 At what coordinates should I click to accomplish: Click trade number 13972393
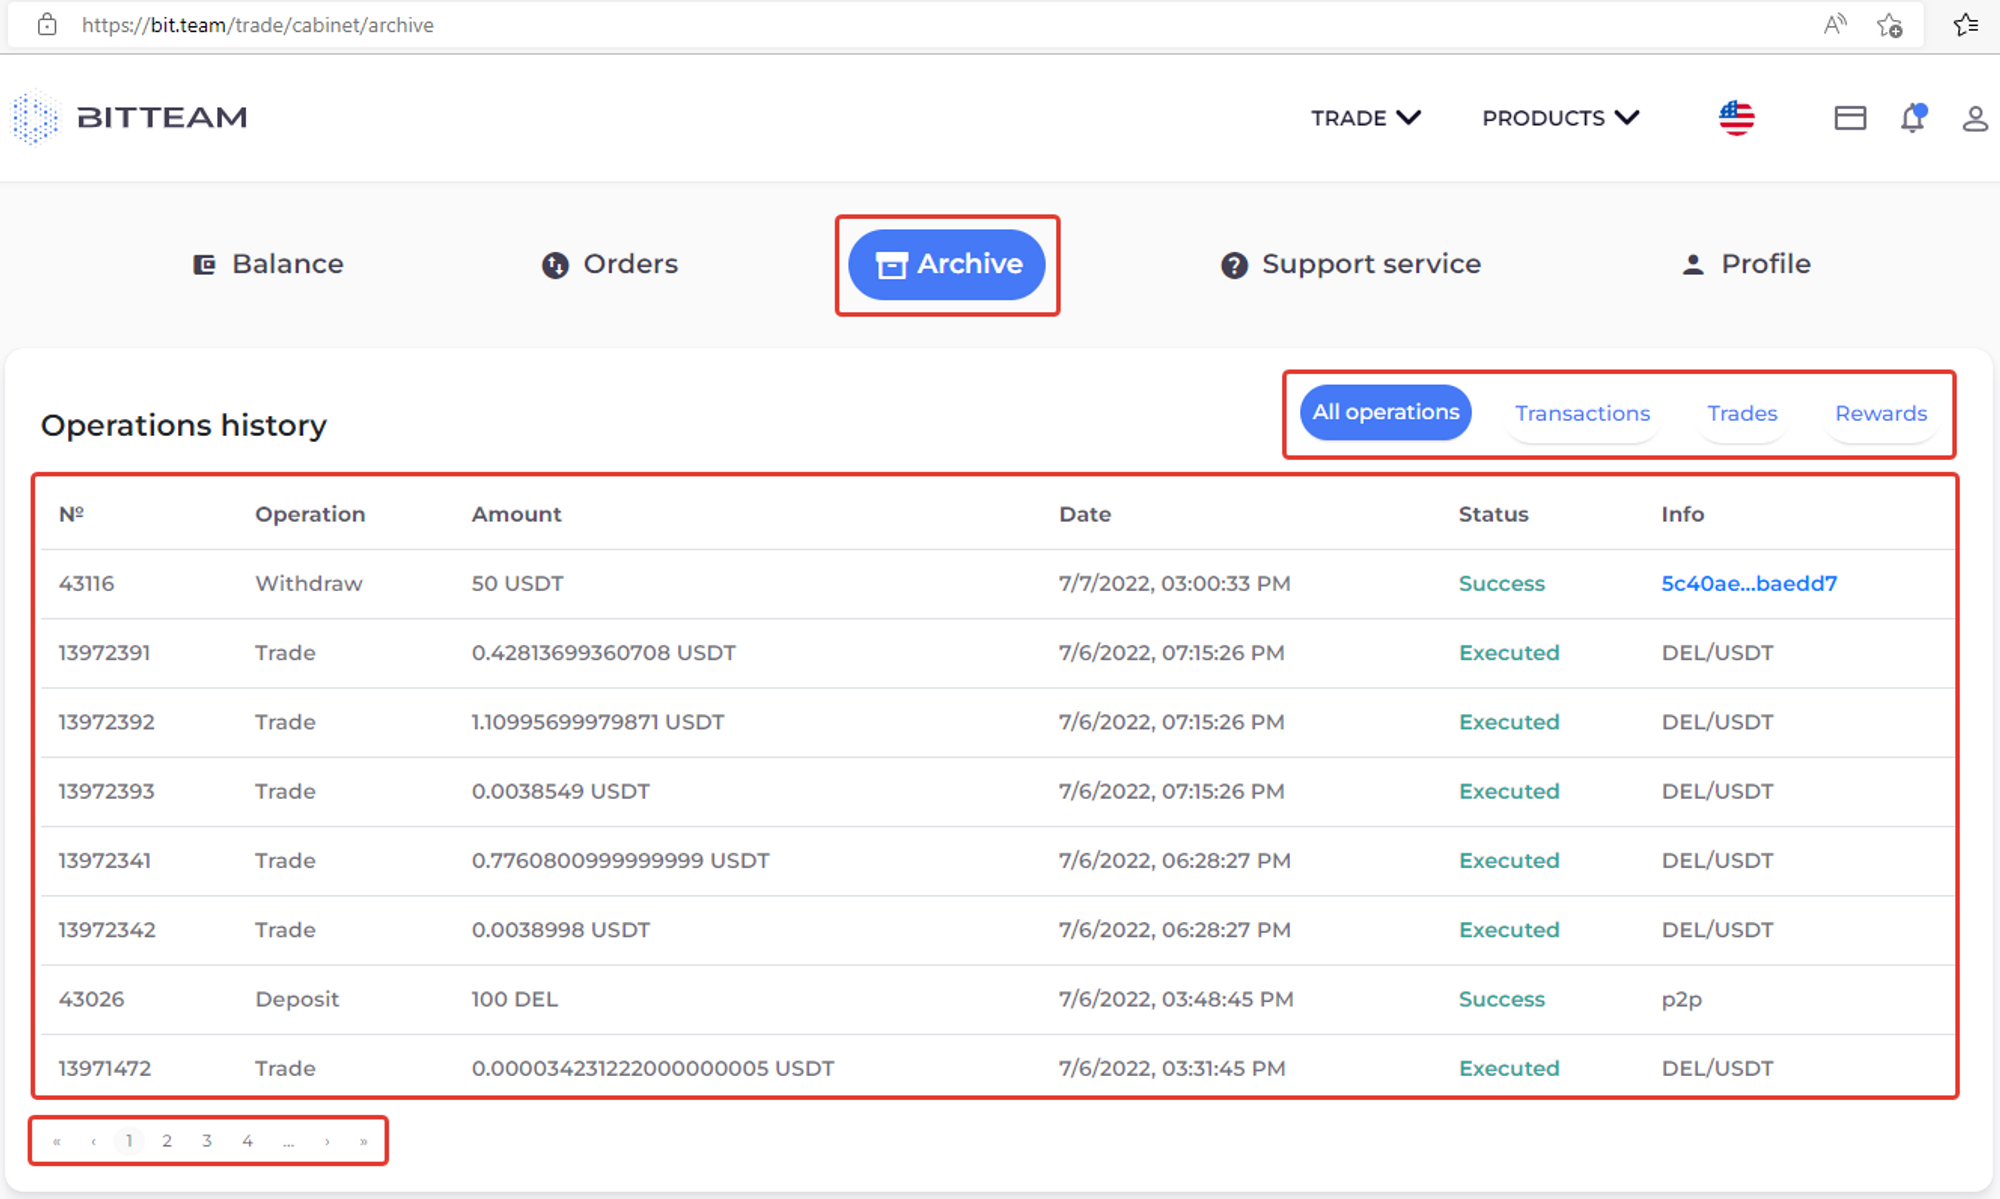pyautogui.click(x=106, y=791)
